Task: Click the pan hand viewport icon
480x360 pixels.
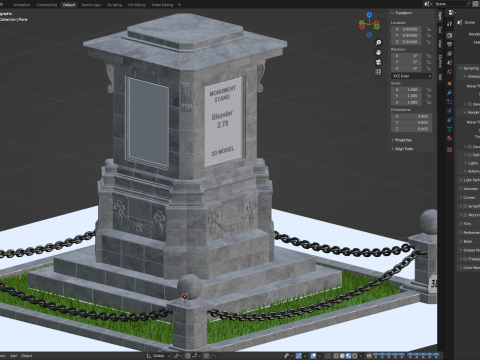Action: (378, 52)
